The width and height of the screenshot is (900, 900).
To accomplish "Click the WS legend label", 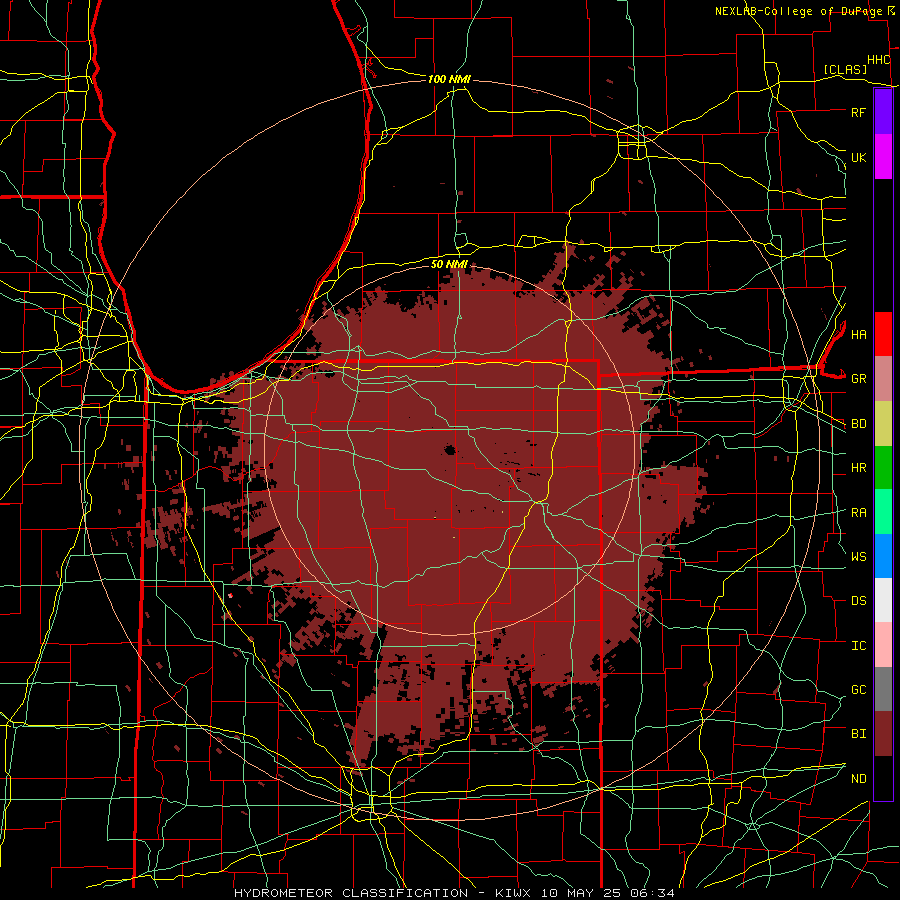I will [858, 556].
